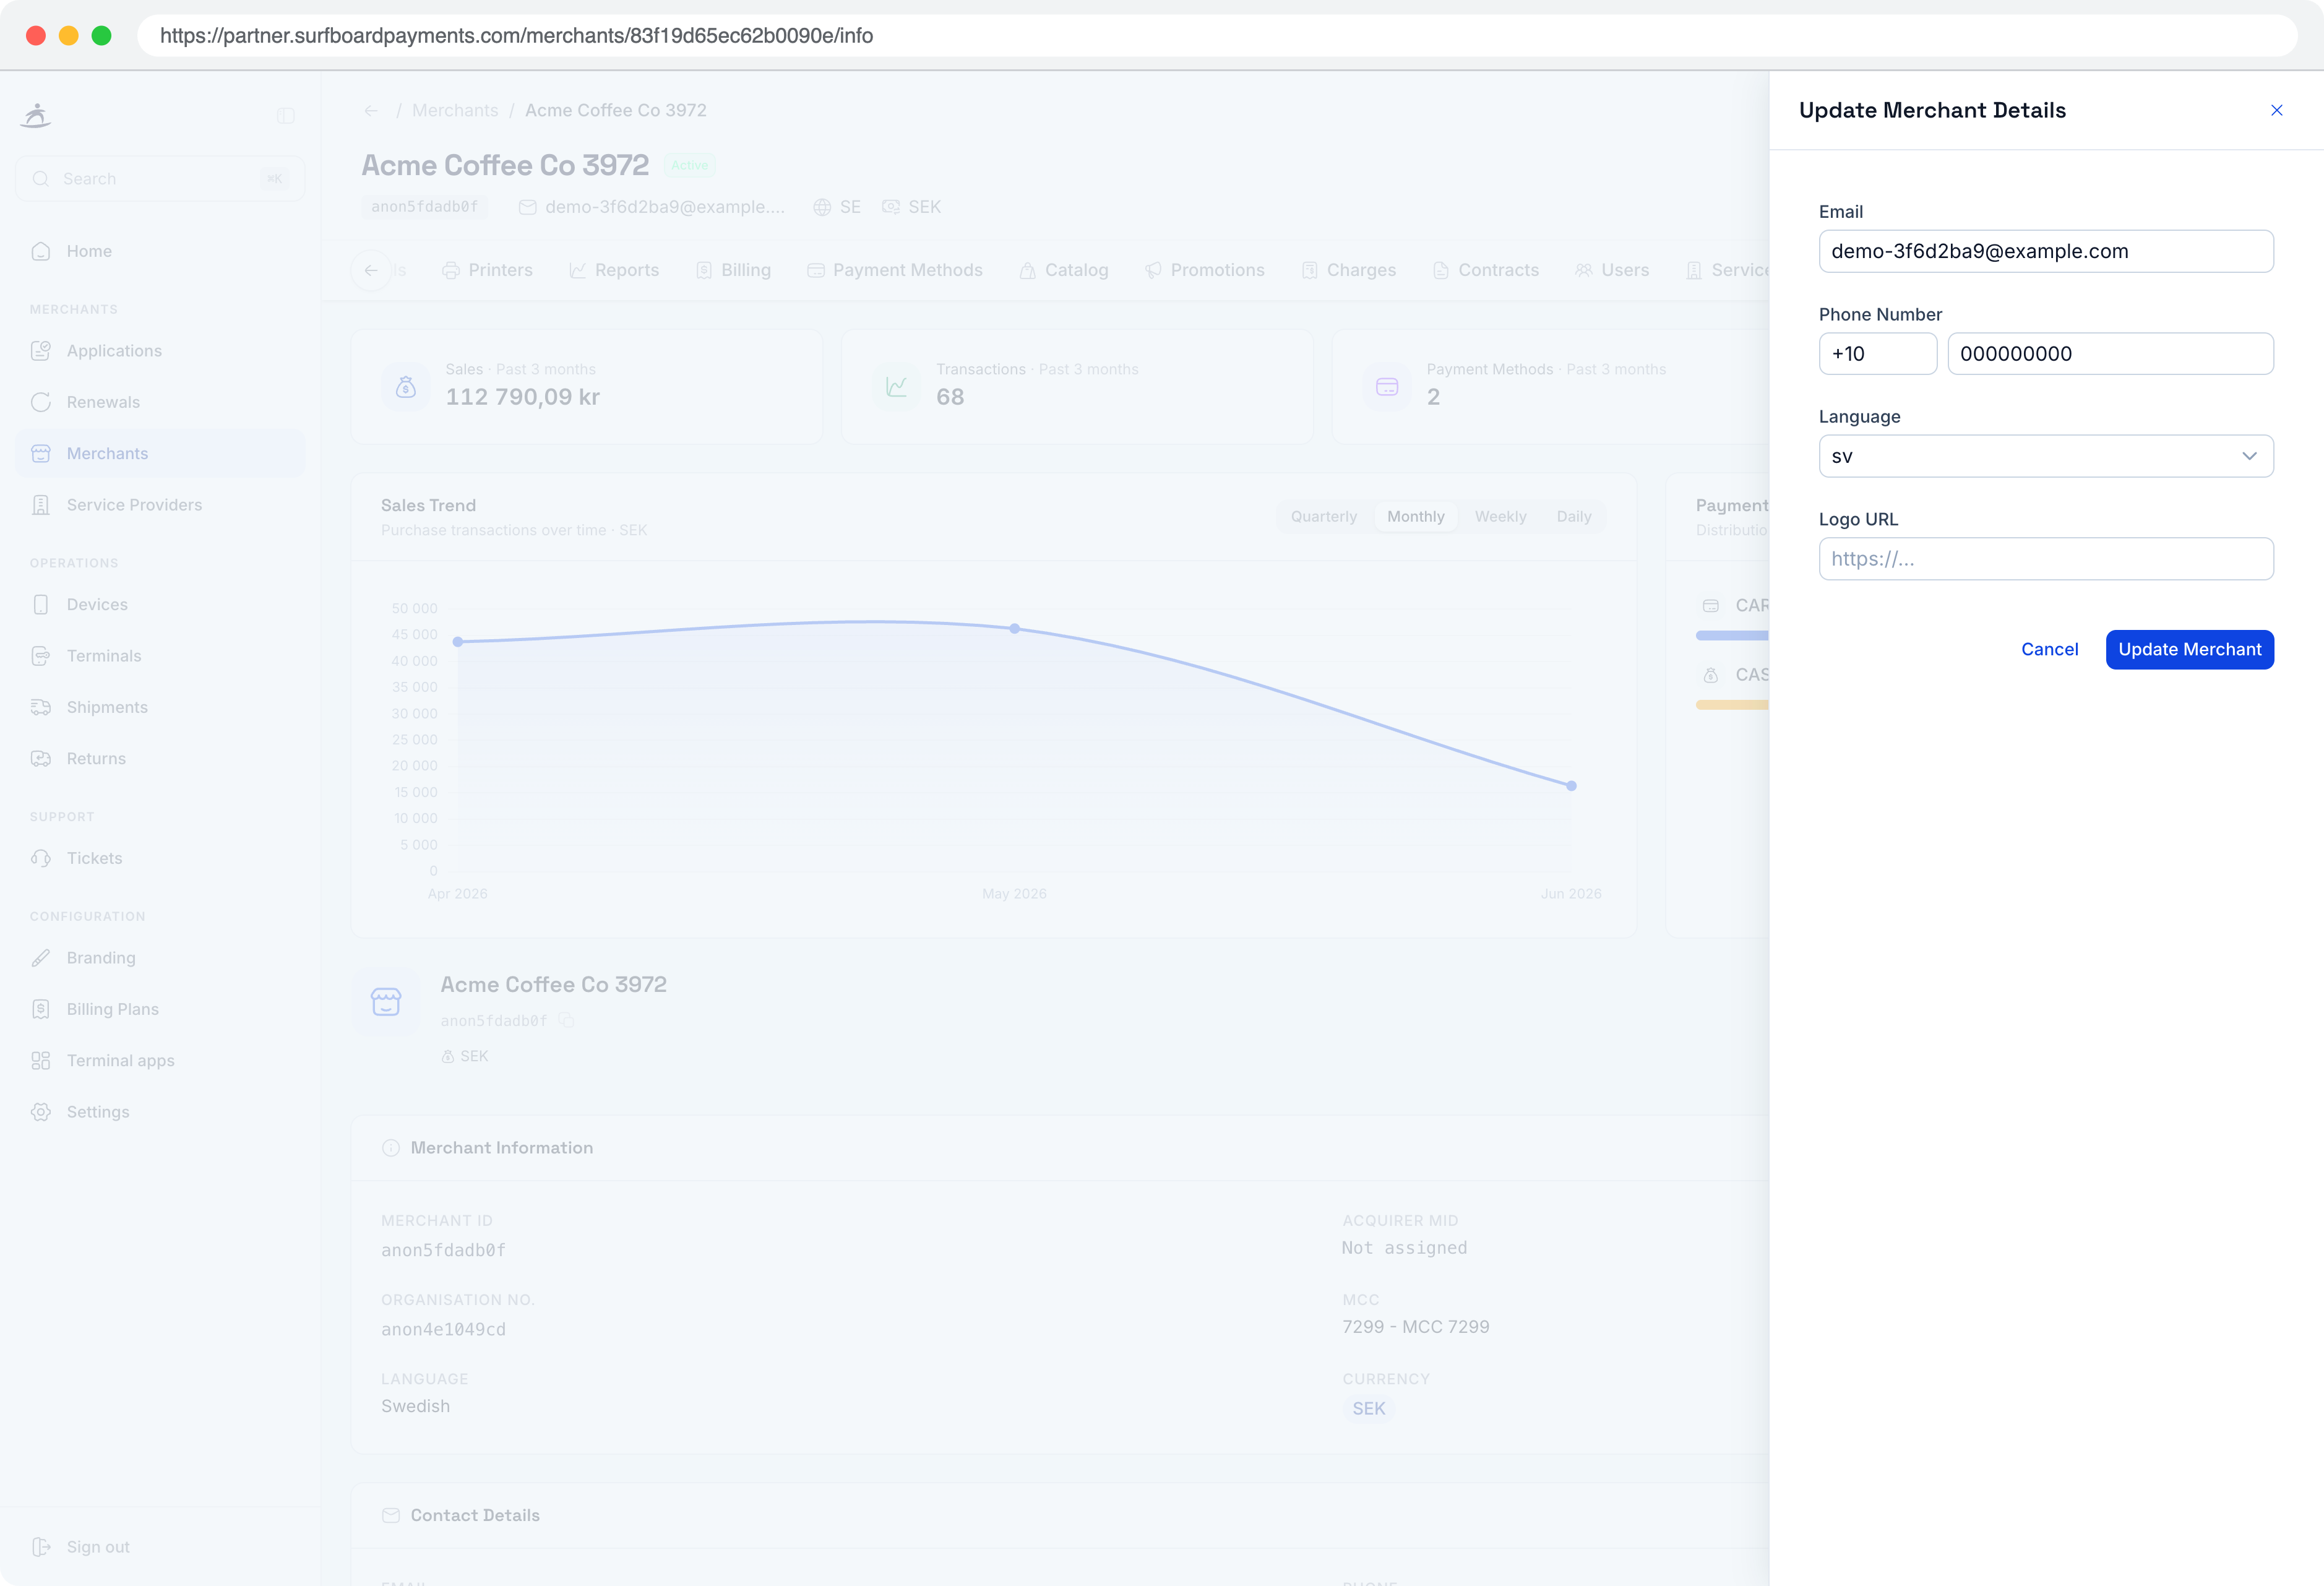Click the anon5fdadb0f tag under the title
2324x1586 pixels.
click(425, 206)
